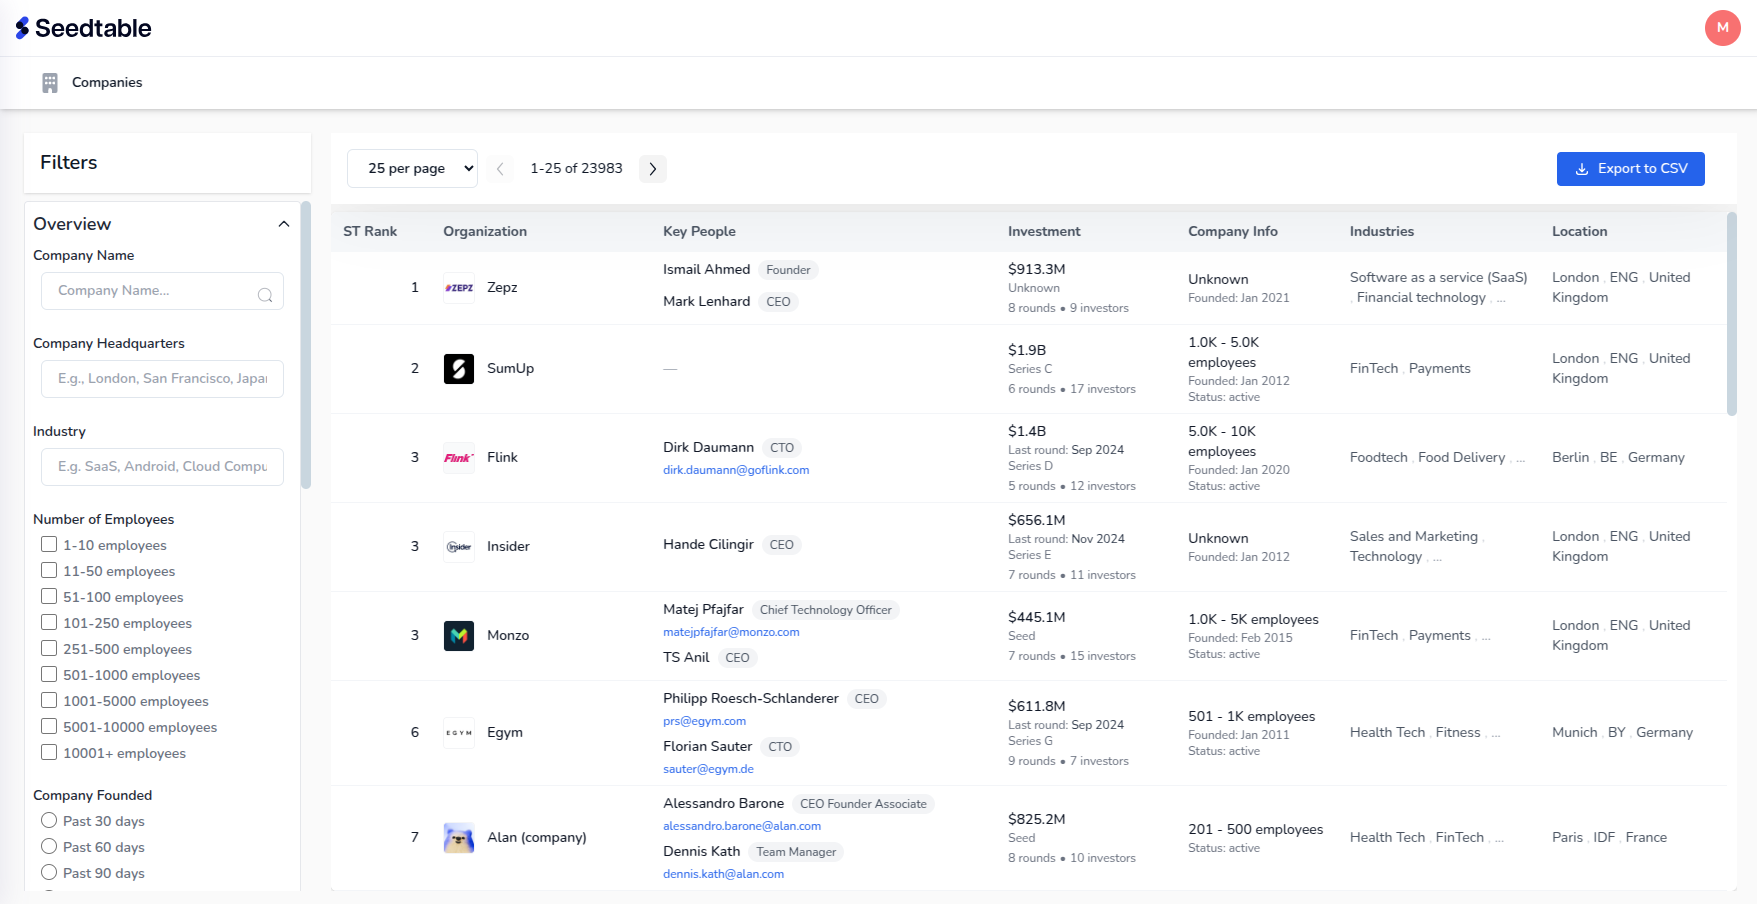Go to previous page of results

[x=500, y=169]
